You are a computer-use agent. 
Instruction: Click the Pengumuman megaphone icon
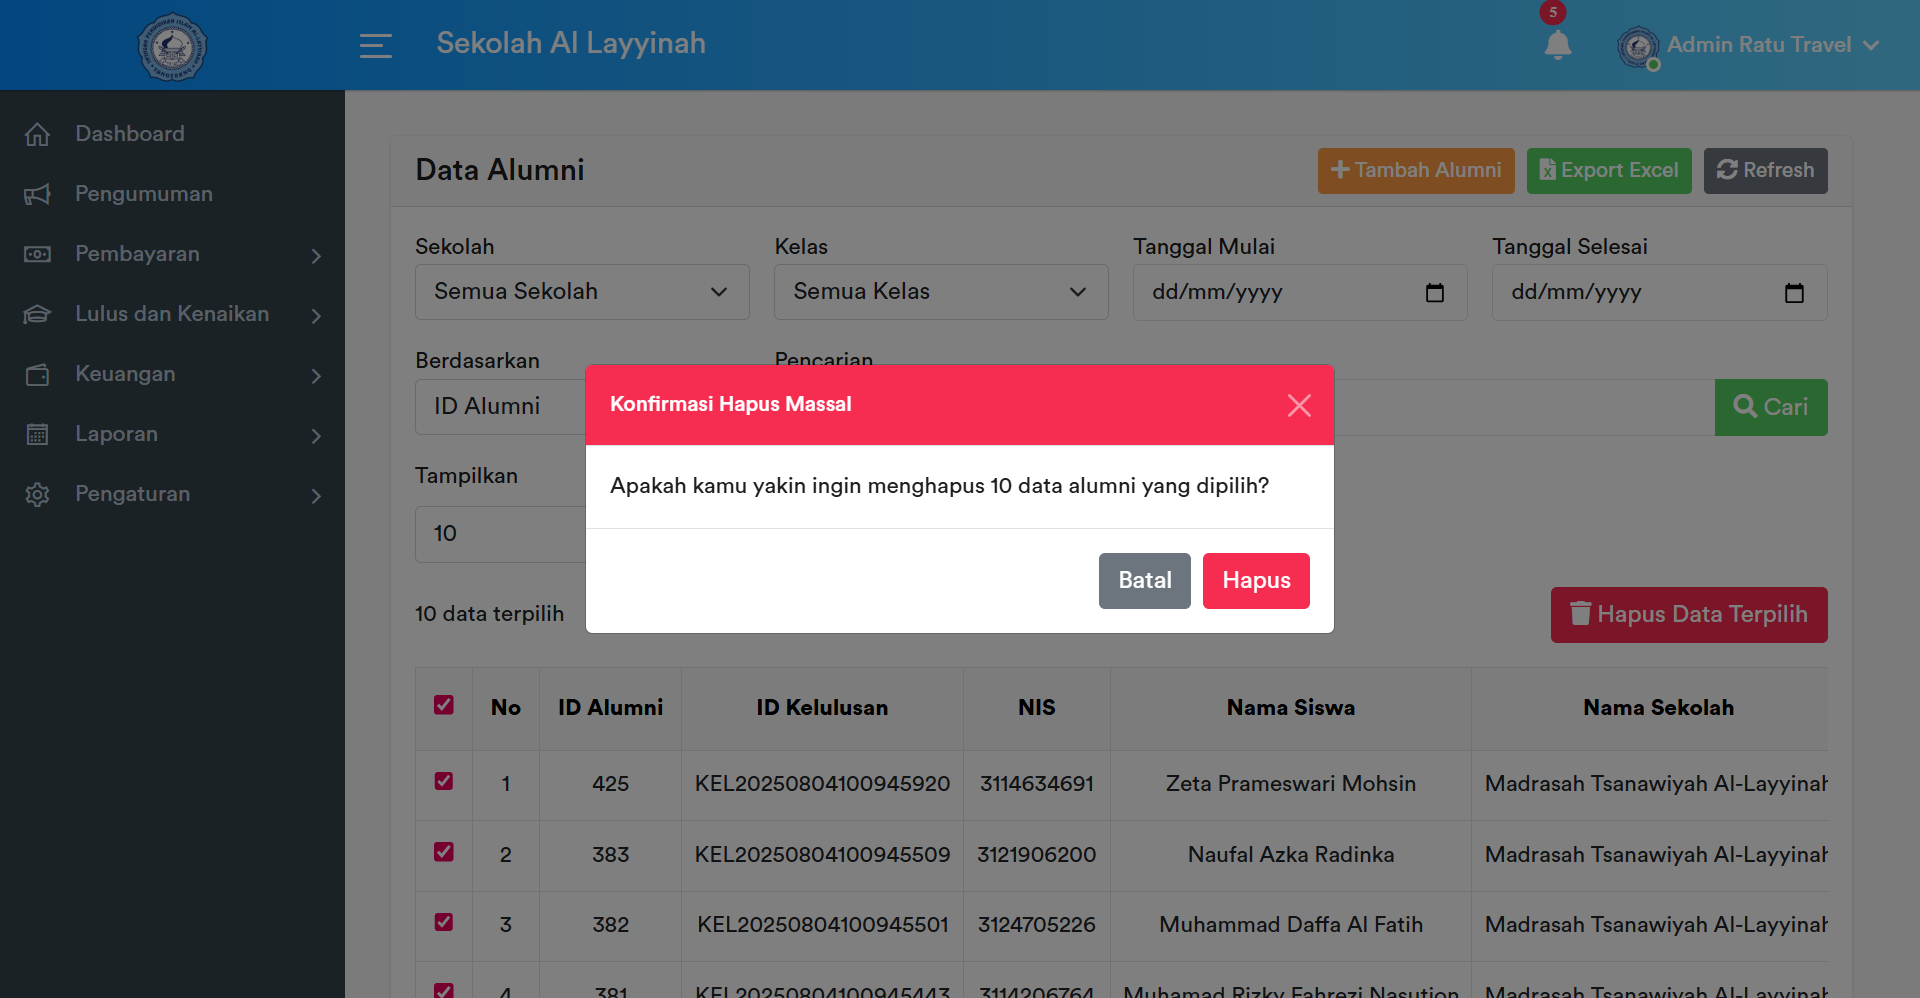tap(37, 194)
